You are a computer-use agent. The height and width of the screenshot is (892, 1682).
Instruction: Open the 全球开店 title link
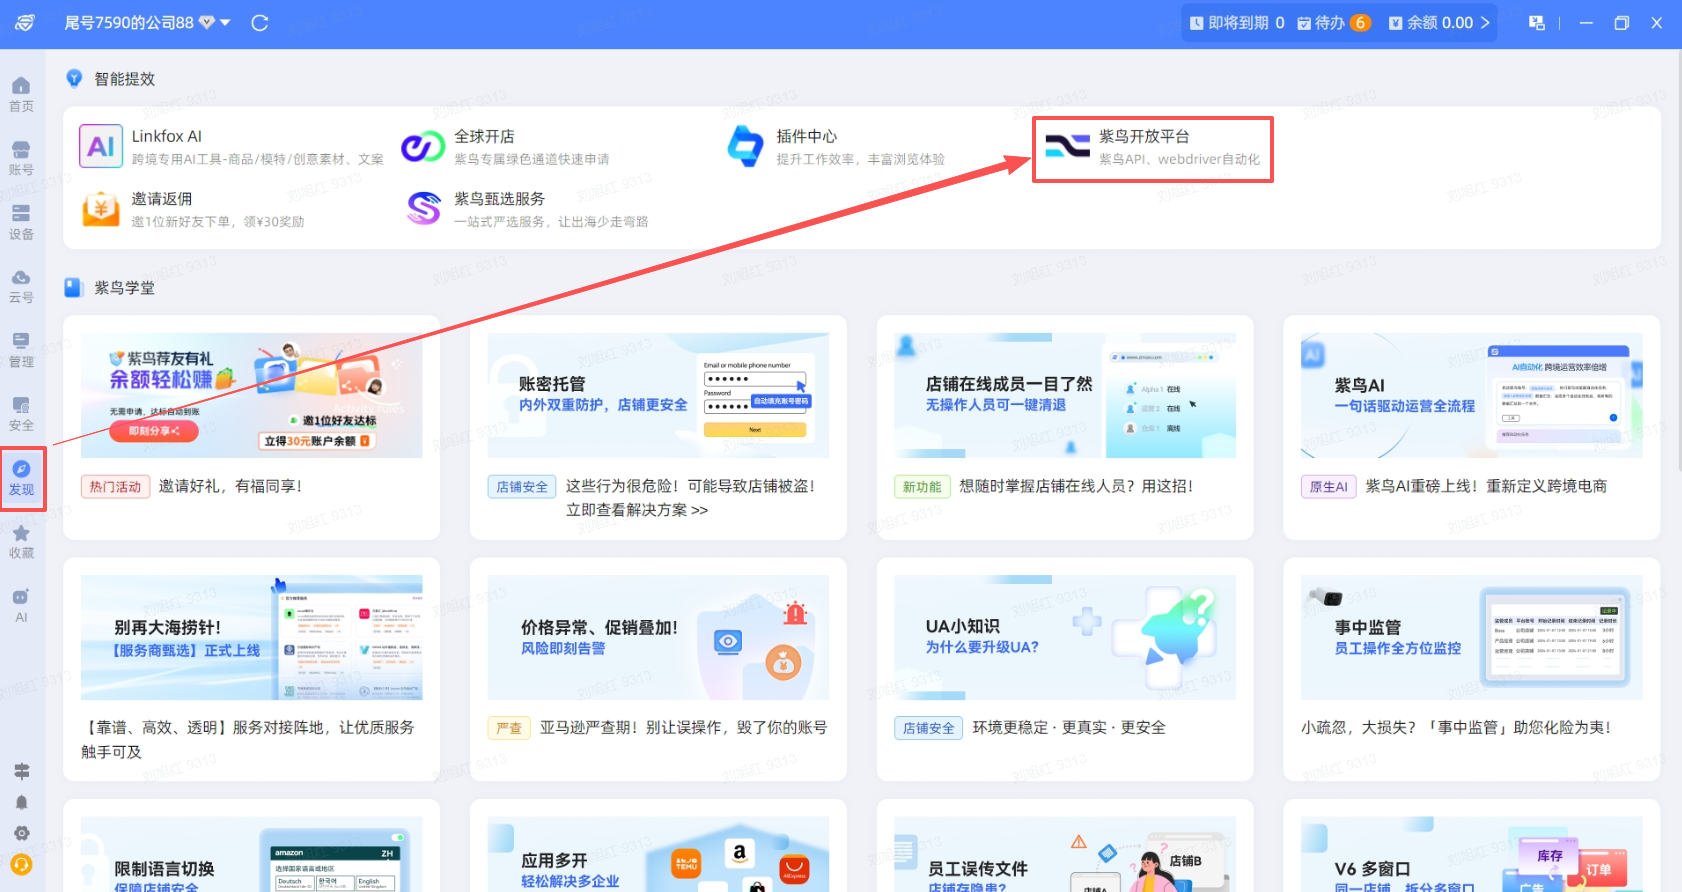pyautogui.click(x=484, y=136)
